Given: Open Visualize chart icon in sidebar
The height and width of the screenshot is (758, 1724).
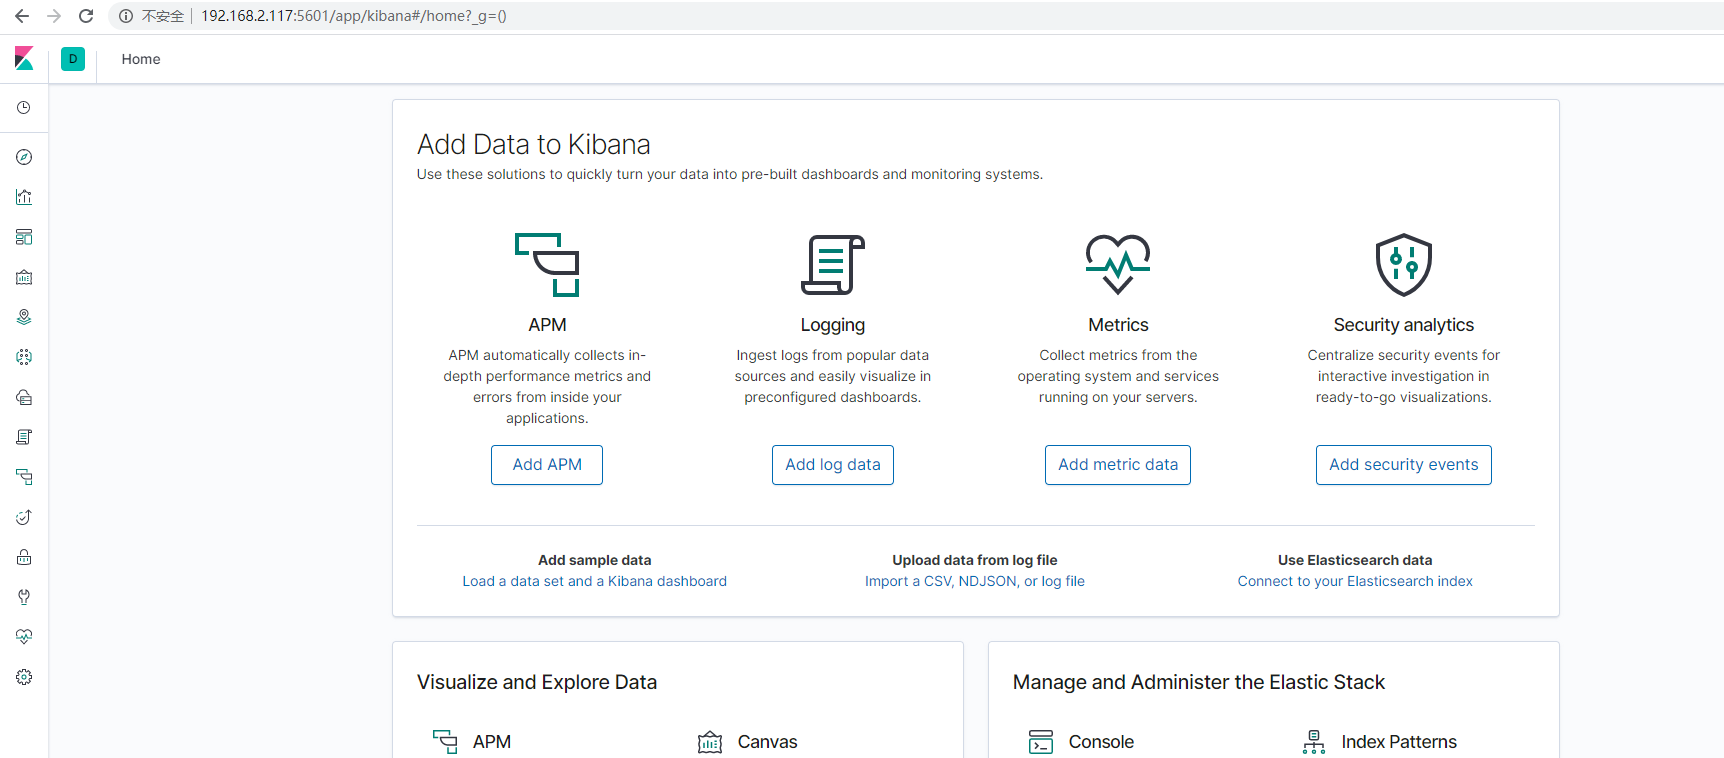Looking at the screenshot, I should pos(24,197).
